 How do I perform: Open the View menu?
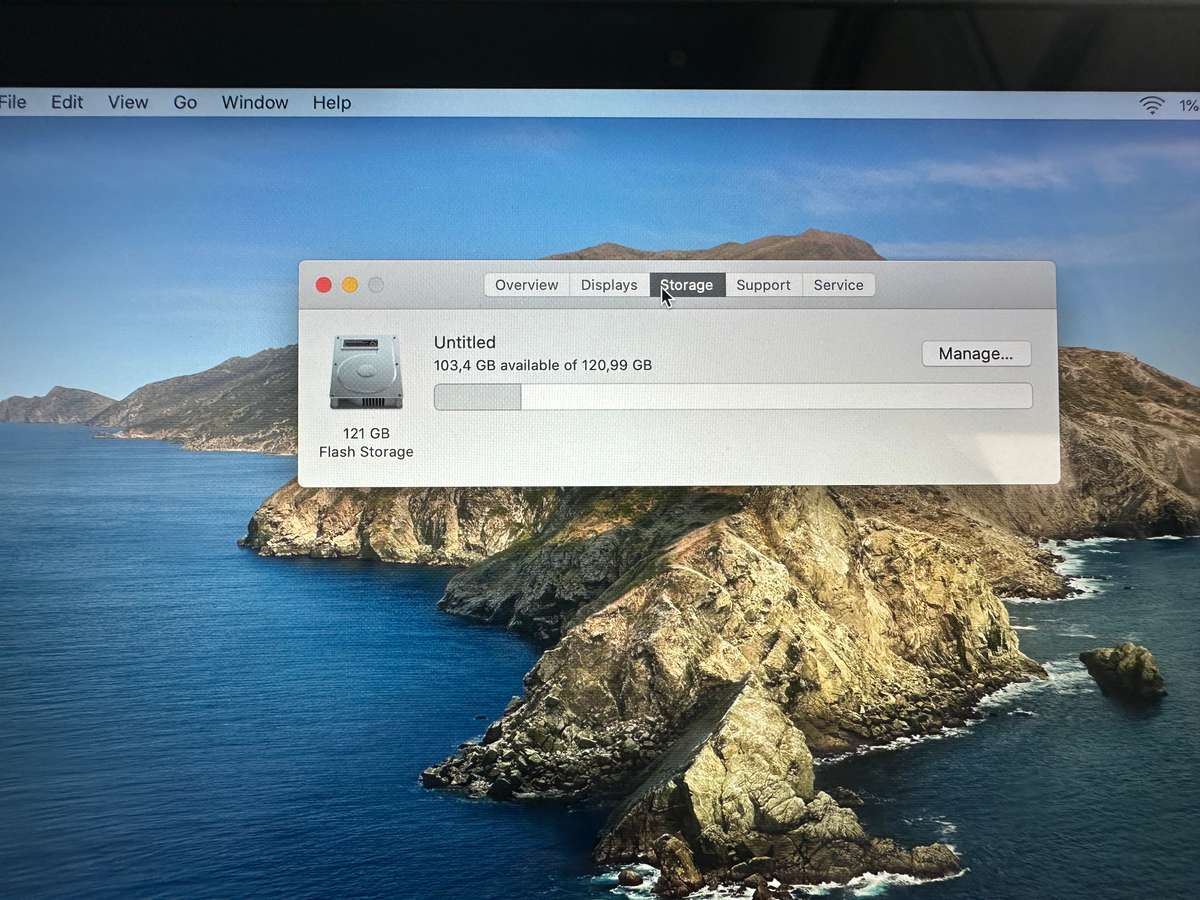[127, 102]
